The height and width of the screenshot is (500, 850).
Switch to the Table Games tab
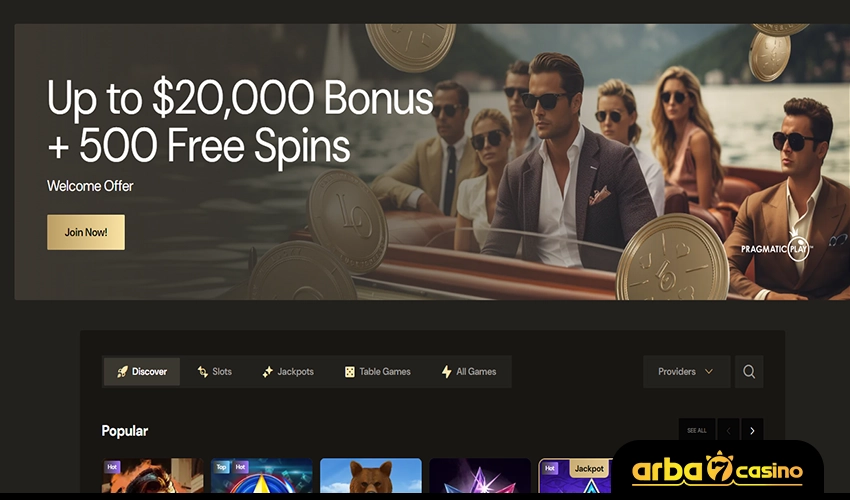click(x=378, y=371)
